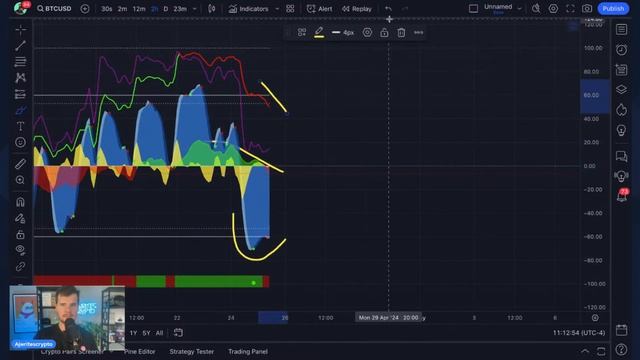The image size is (640, 360).
Task: Click the Publish button
Action: [x=613, y=9]
